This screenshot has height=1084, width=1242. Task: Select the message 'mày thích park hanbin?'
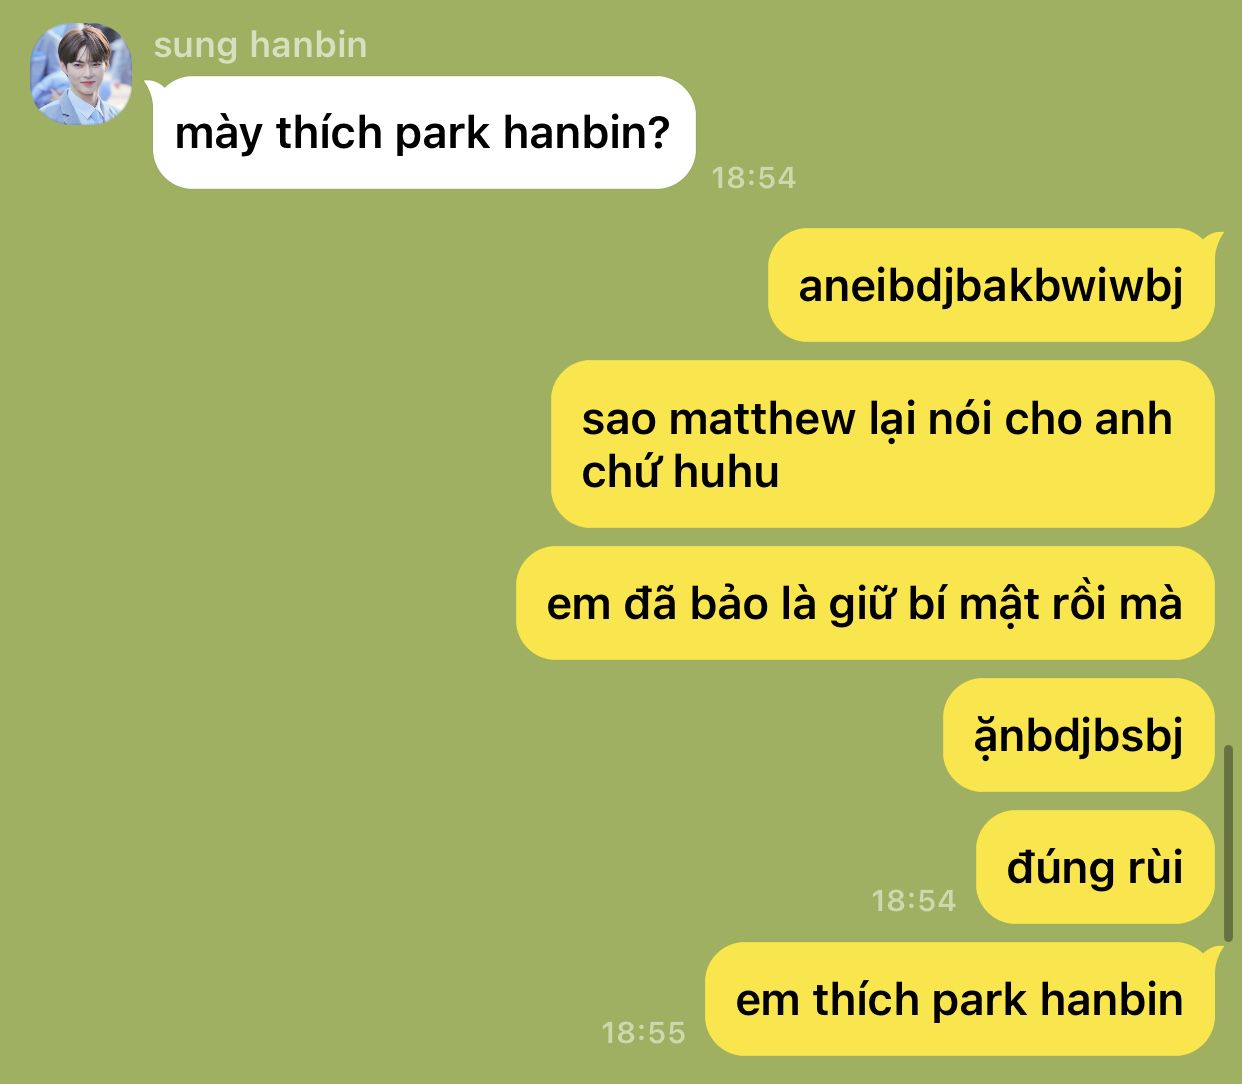pyautogui.click(x=423, y=132)
